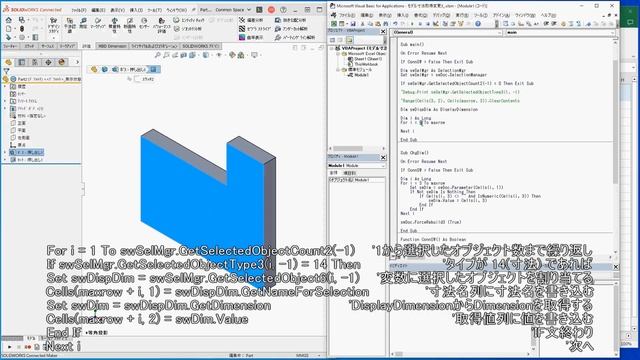The width and height of the screenshot is (640, 360).
Task: Open the FeatureManager design tree tab
Action: coord(9,62)
